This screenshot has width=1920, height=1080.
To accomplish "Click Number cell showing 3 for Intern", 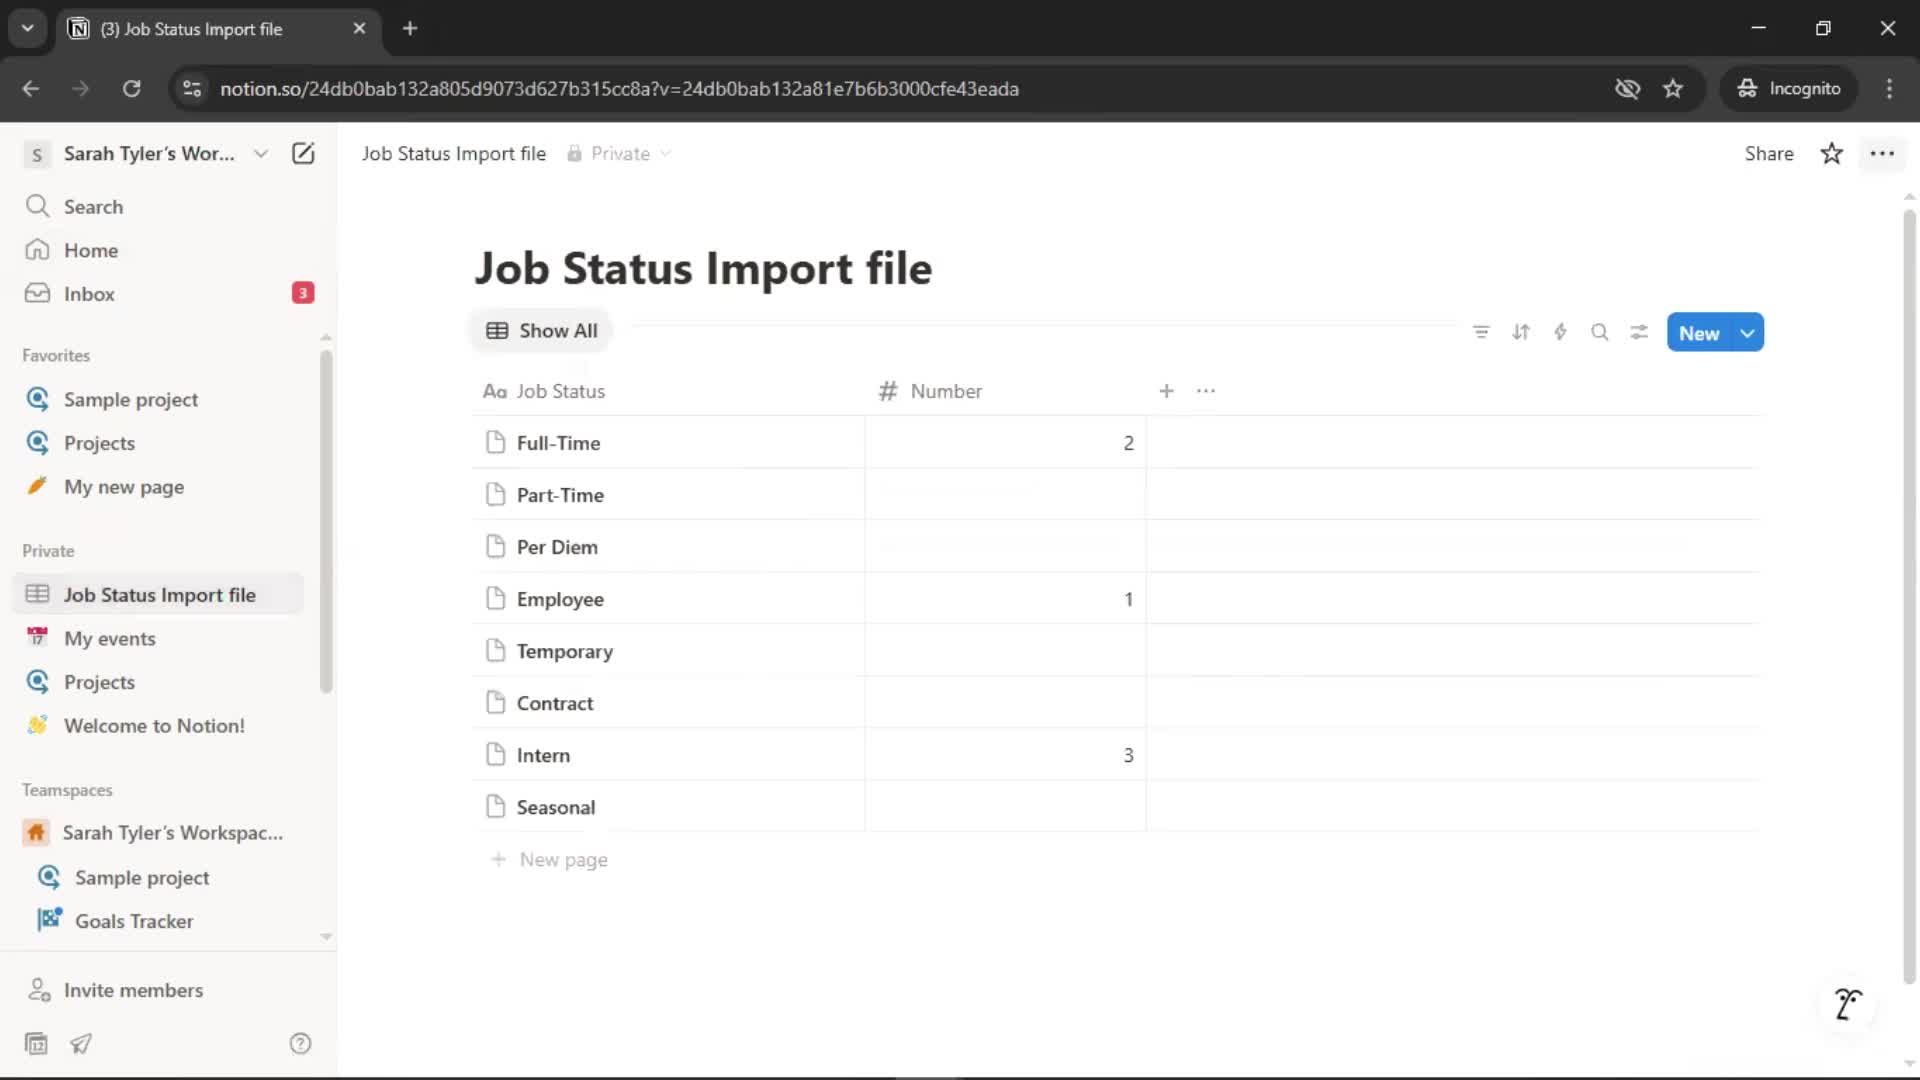I will pos(1005,755).
